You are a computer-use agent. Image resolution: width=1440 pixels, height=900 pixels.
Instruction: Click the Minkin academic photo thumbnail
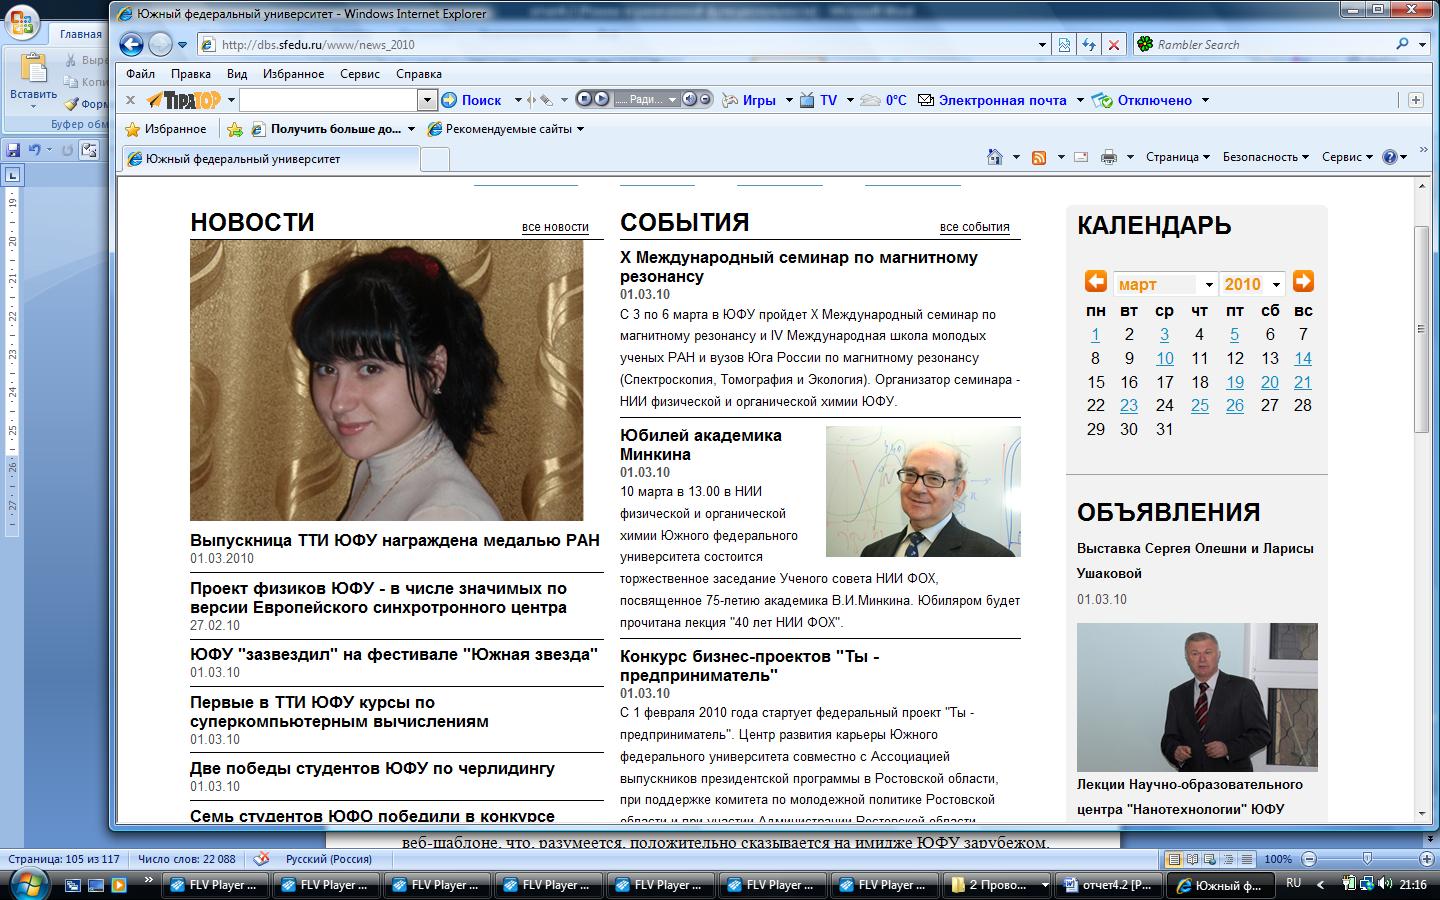pyautogui.click(x=923, y=491)
